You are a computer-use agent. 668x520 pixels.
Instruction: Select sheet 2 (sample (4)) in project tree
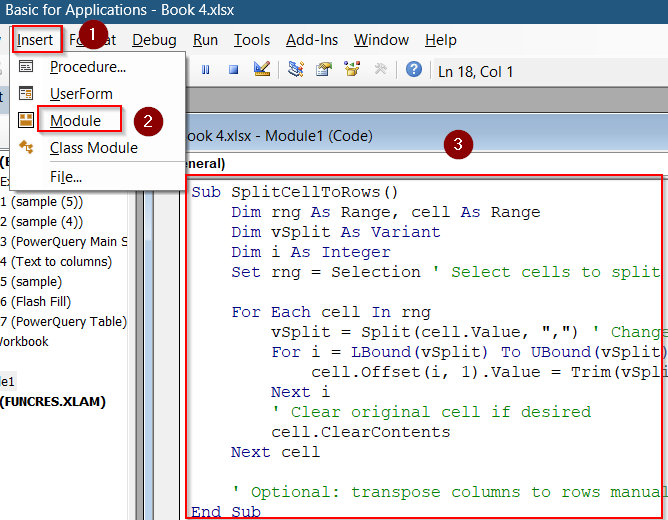(x=42, y=221)
